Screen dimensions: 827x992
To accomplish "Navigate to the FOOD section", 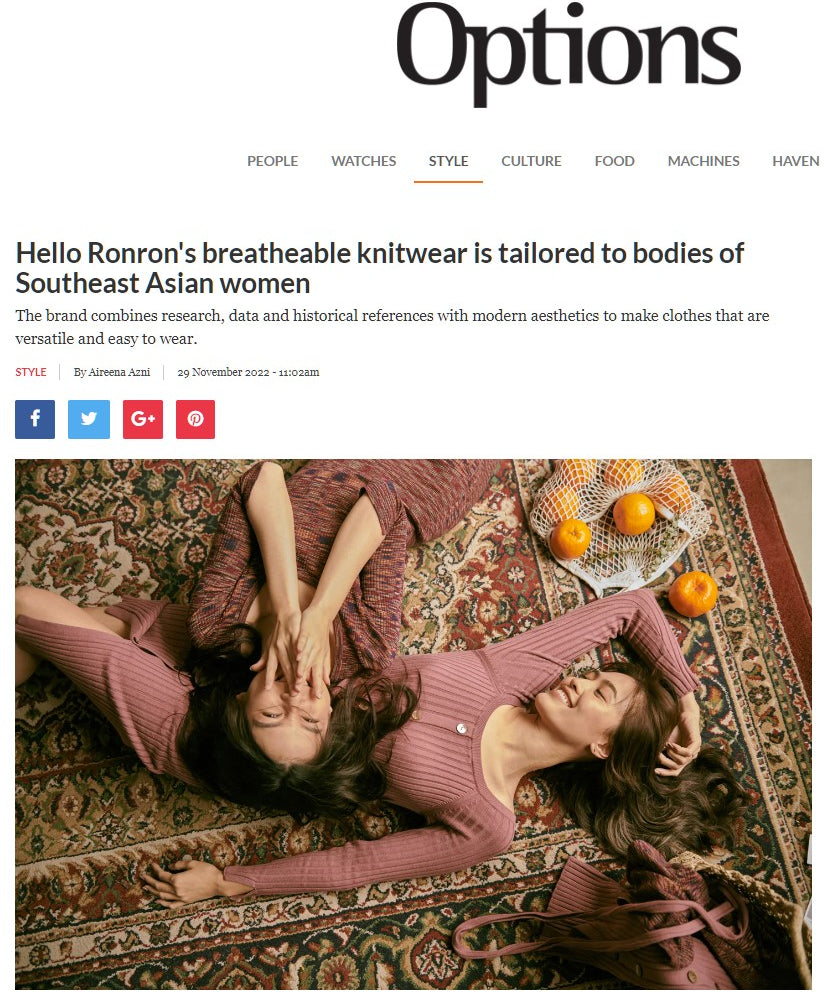I will (614, 161).
